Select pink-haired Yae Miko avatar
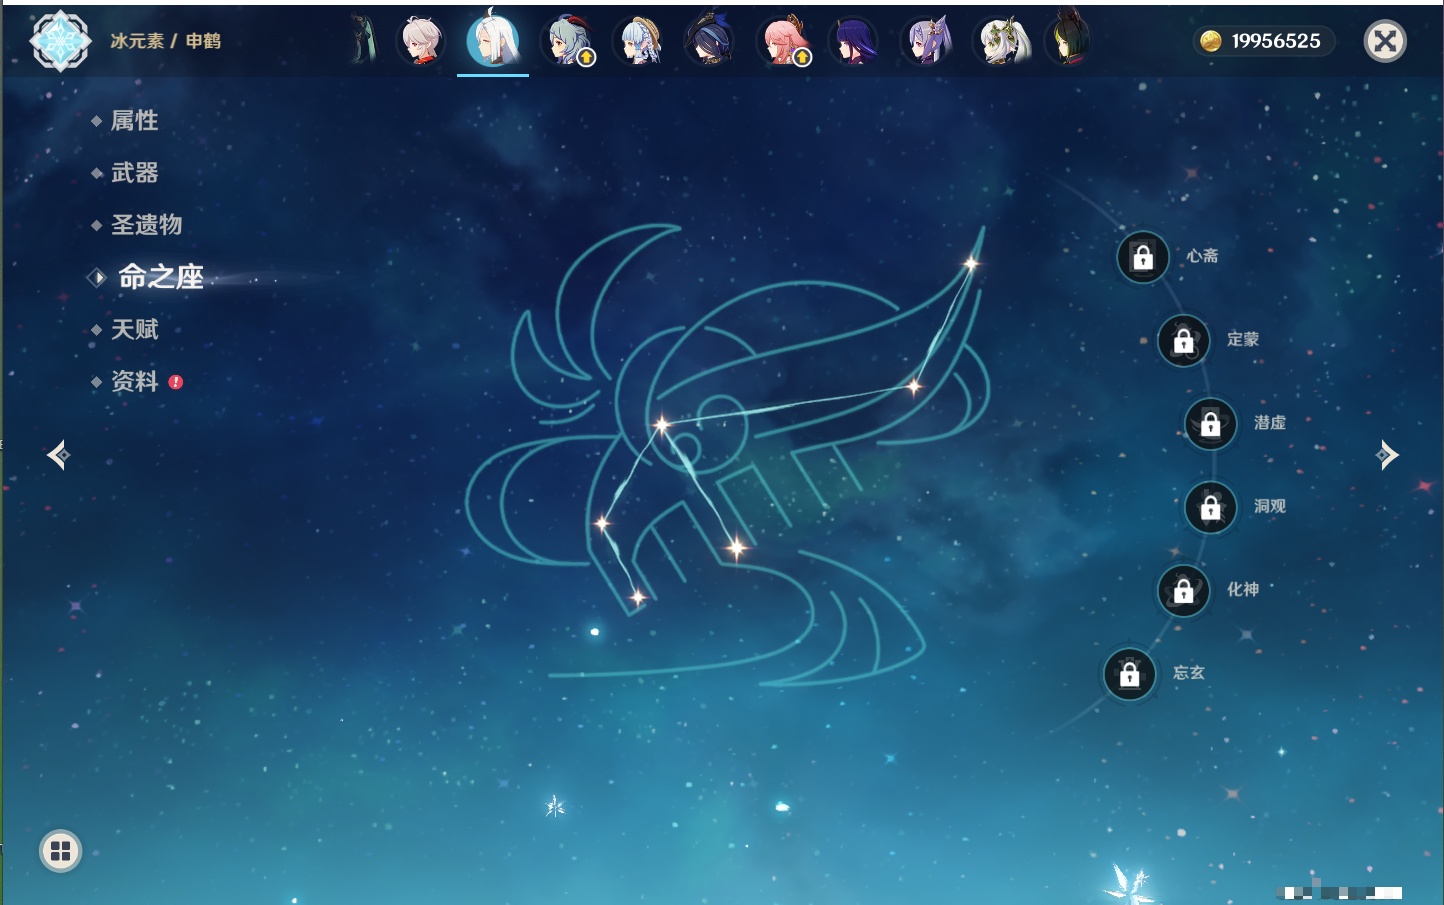This screenshot has height=905, width=1444. tap(783, 41)
